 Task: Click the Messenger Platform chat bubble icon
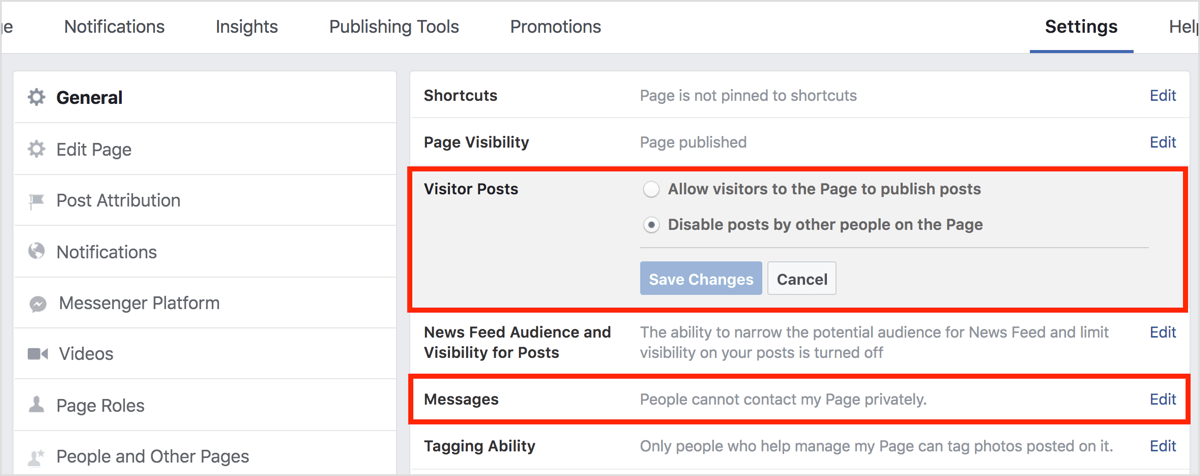(38, 303)
